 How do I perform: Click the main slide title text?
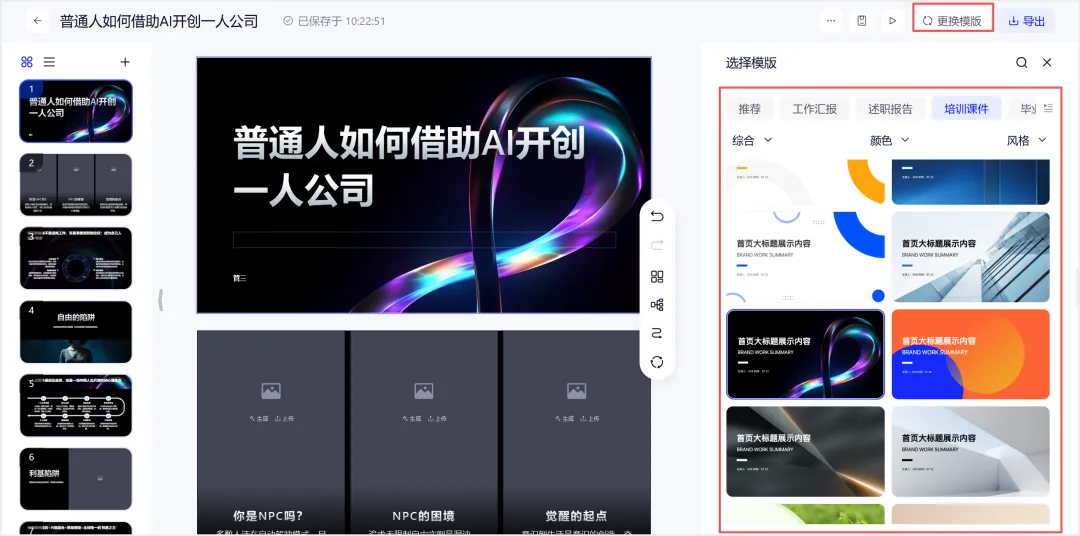coord(409,166)
